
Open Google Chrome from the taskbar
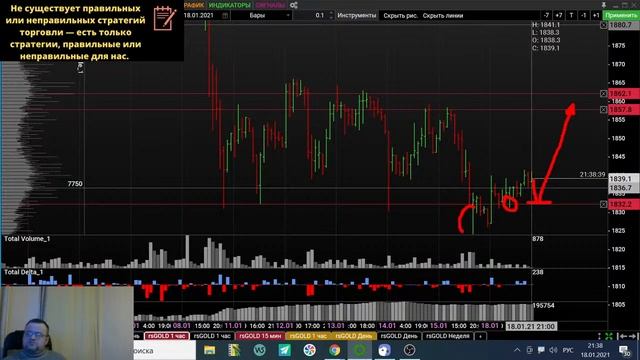click(335, 350)
